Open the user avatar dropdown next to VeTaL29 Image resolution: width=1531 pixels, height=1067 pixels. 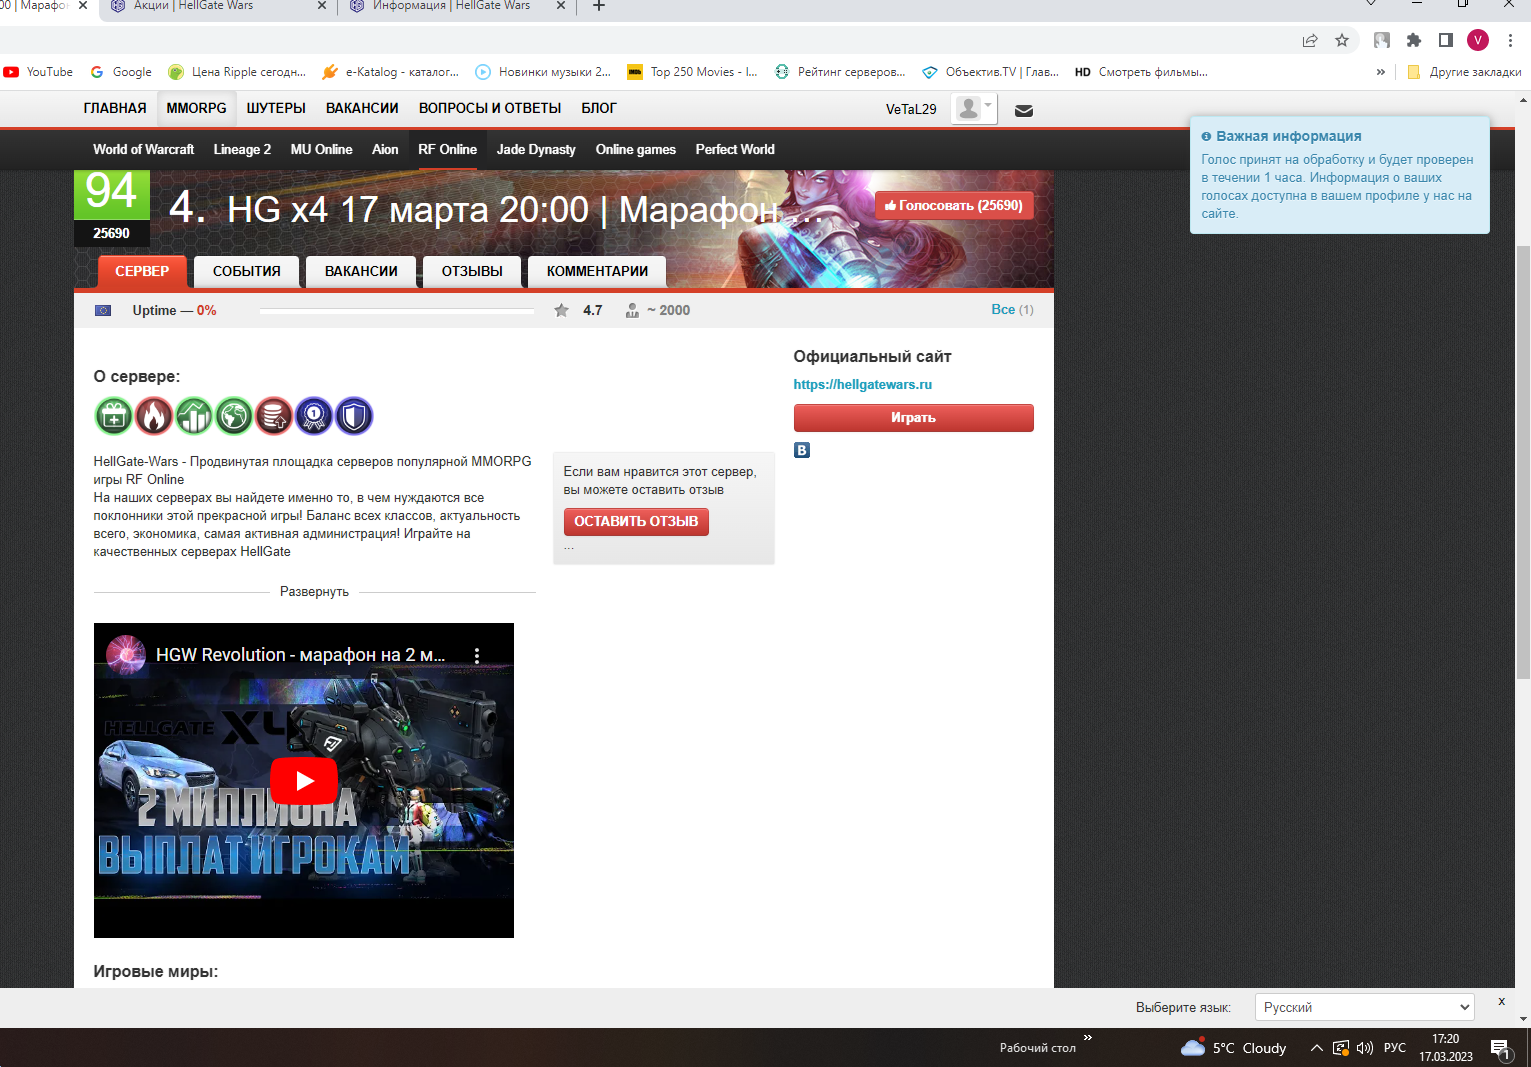click(x=974, y=108)
